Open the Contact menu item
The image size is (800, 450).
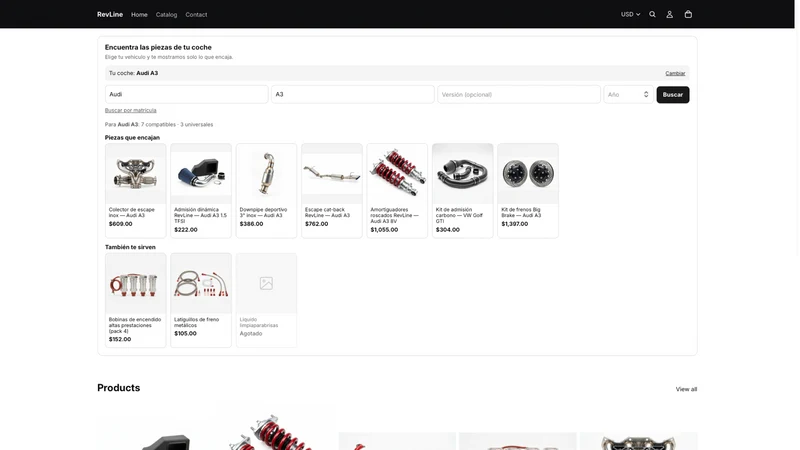196,15
